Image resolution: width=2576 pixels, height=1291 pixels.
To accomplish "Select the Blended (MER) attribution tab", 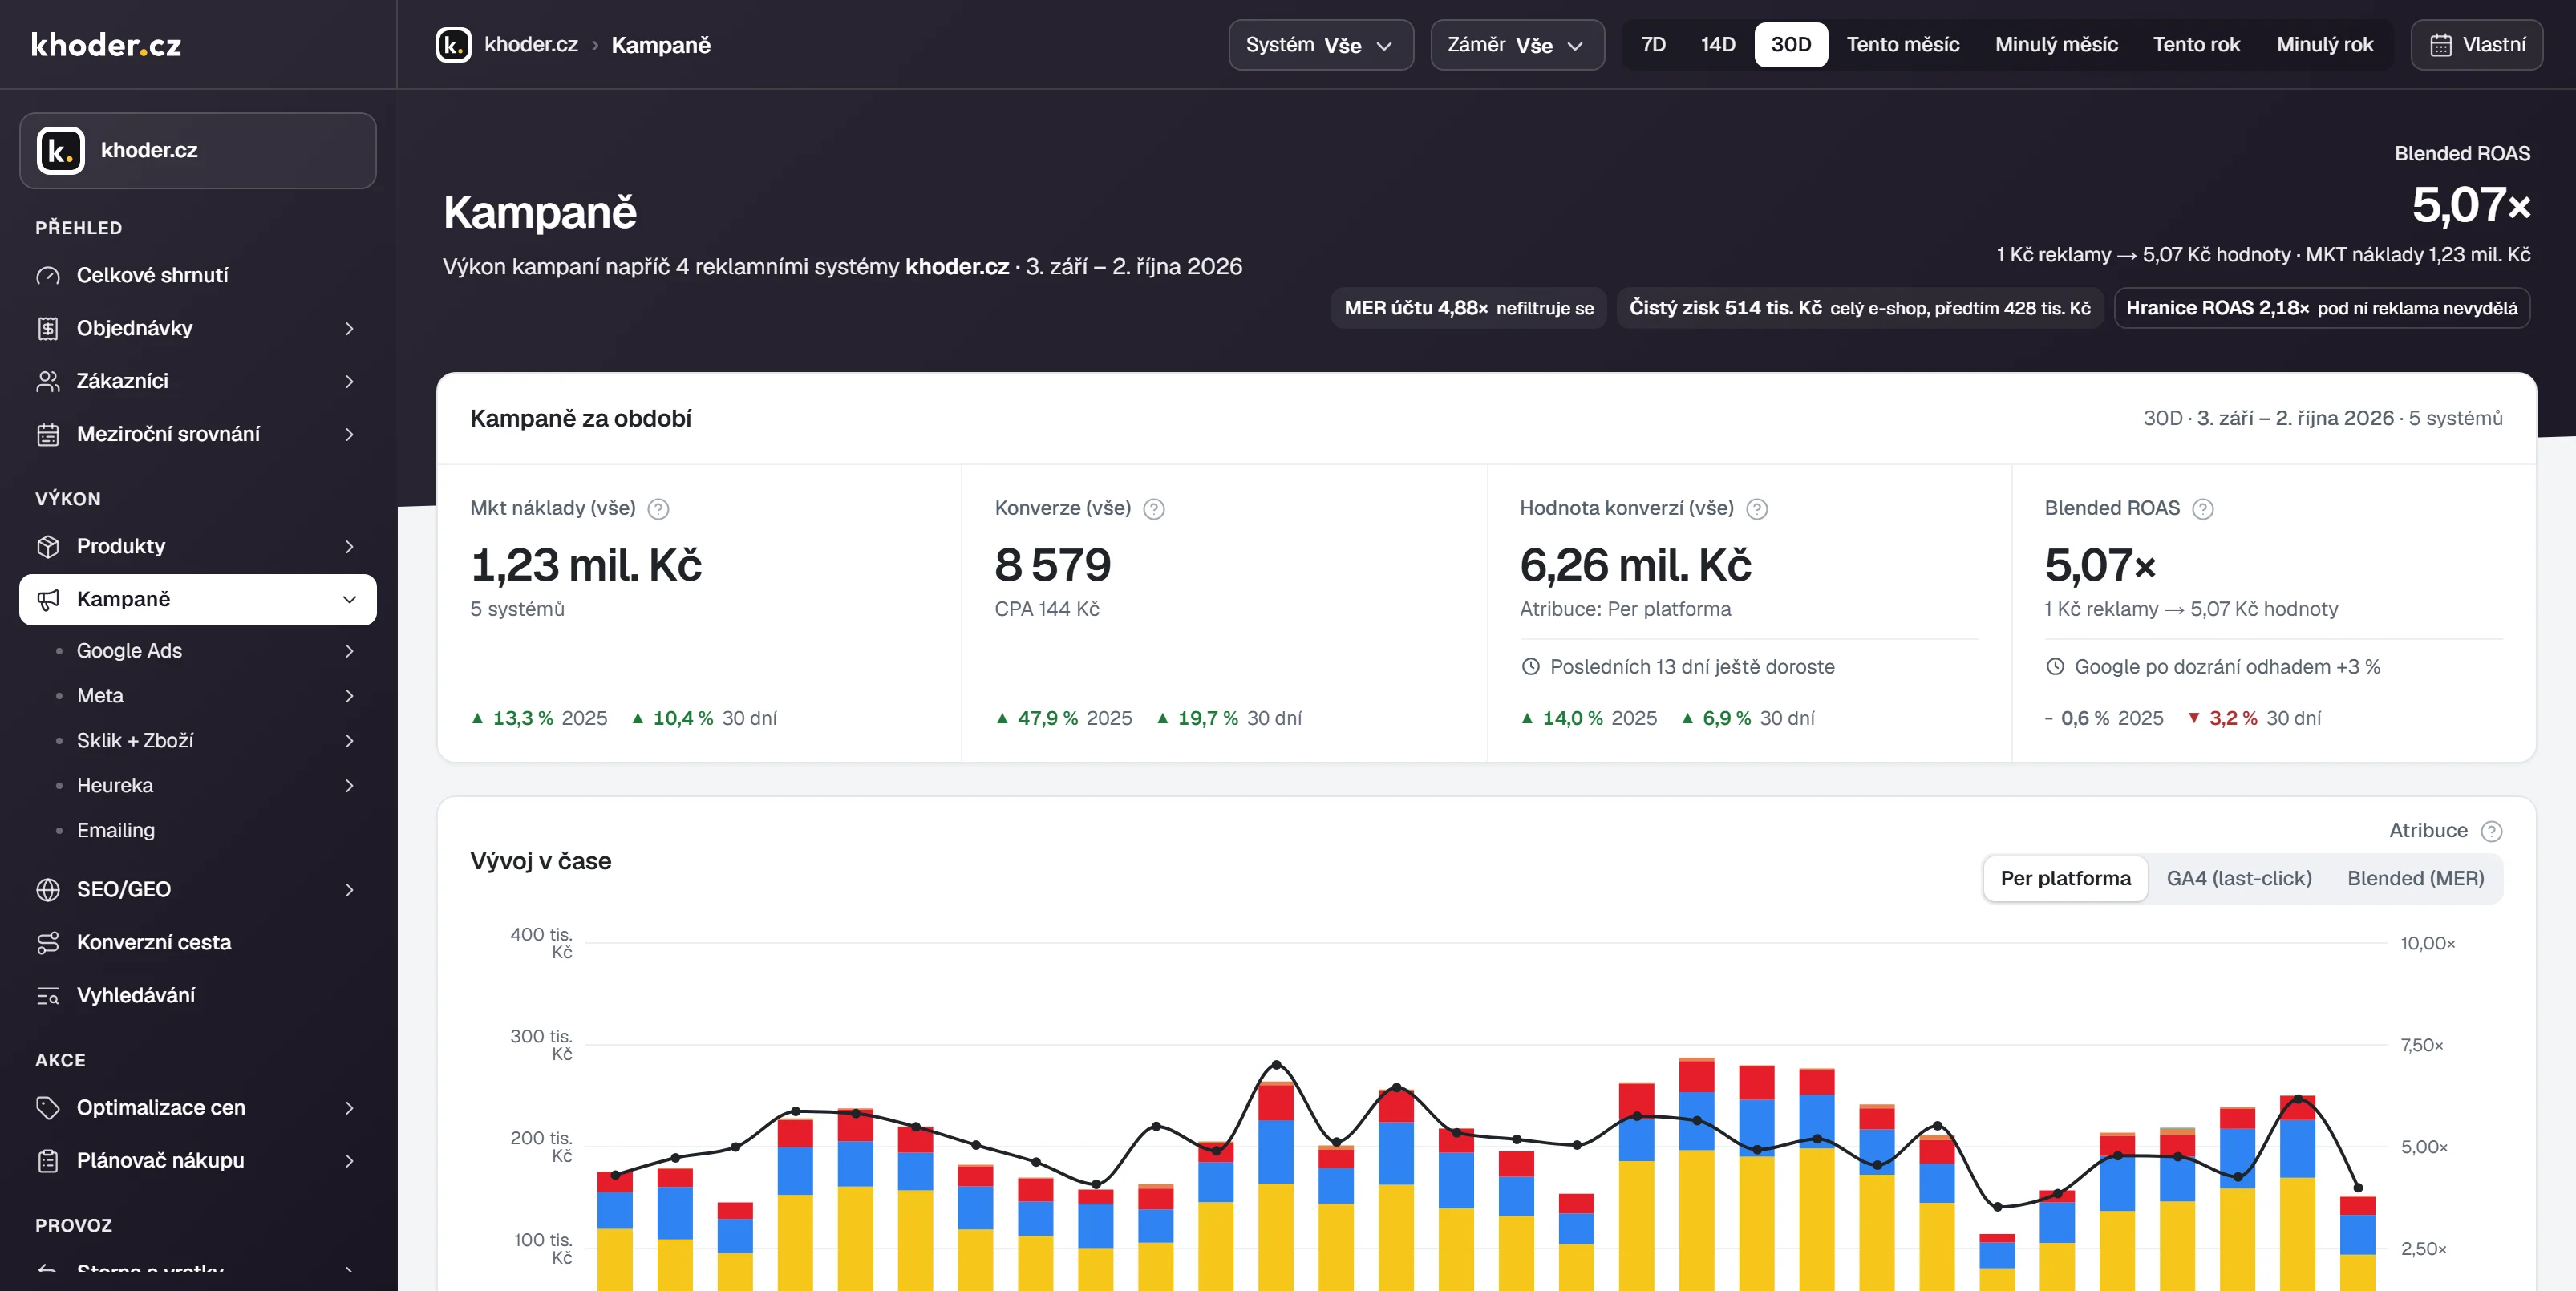I will [x=2415, y=879].
